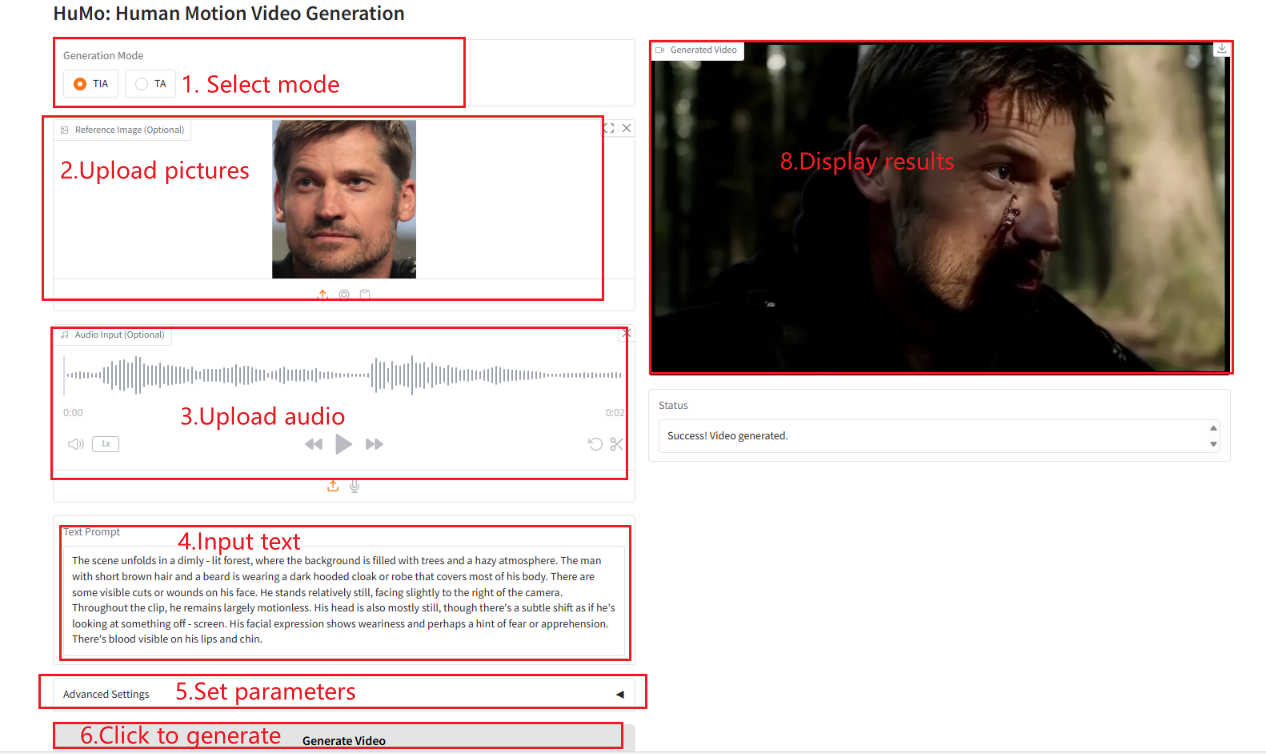Play the uploaded audio clip
This screenshot has height=754, width=1266.
(343, 444)
